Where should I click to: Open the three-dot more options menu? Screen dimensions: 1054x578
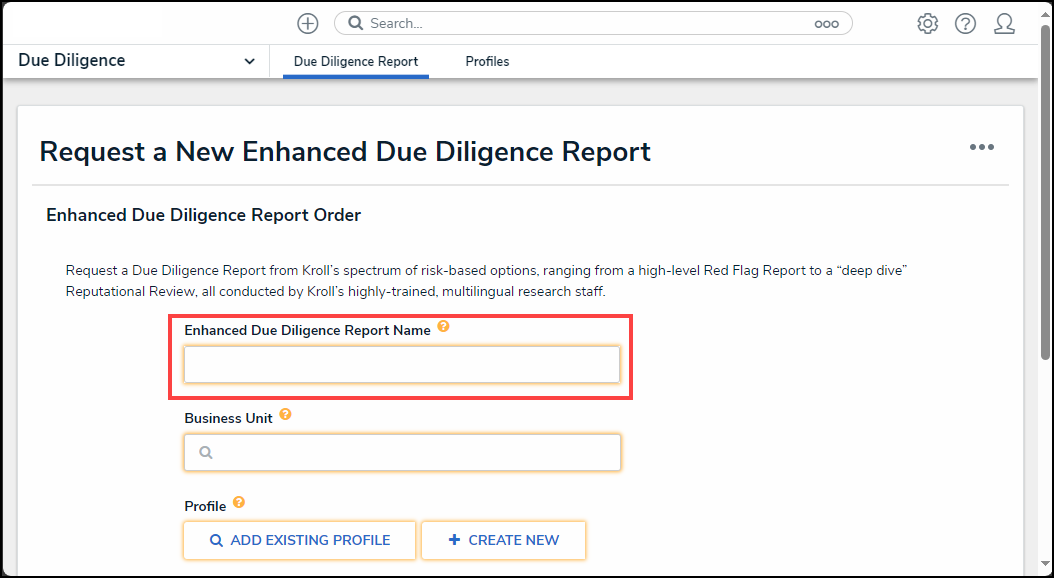981,147
